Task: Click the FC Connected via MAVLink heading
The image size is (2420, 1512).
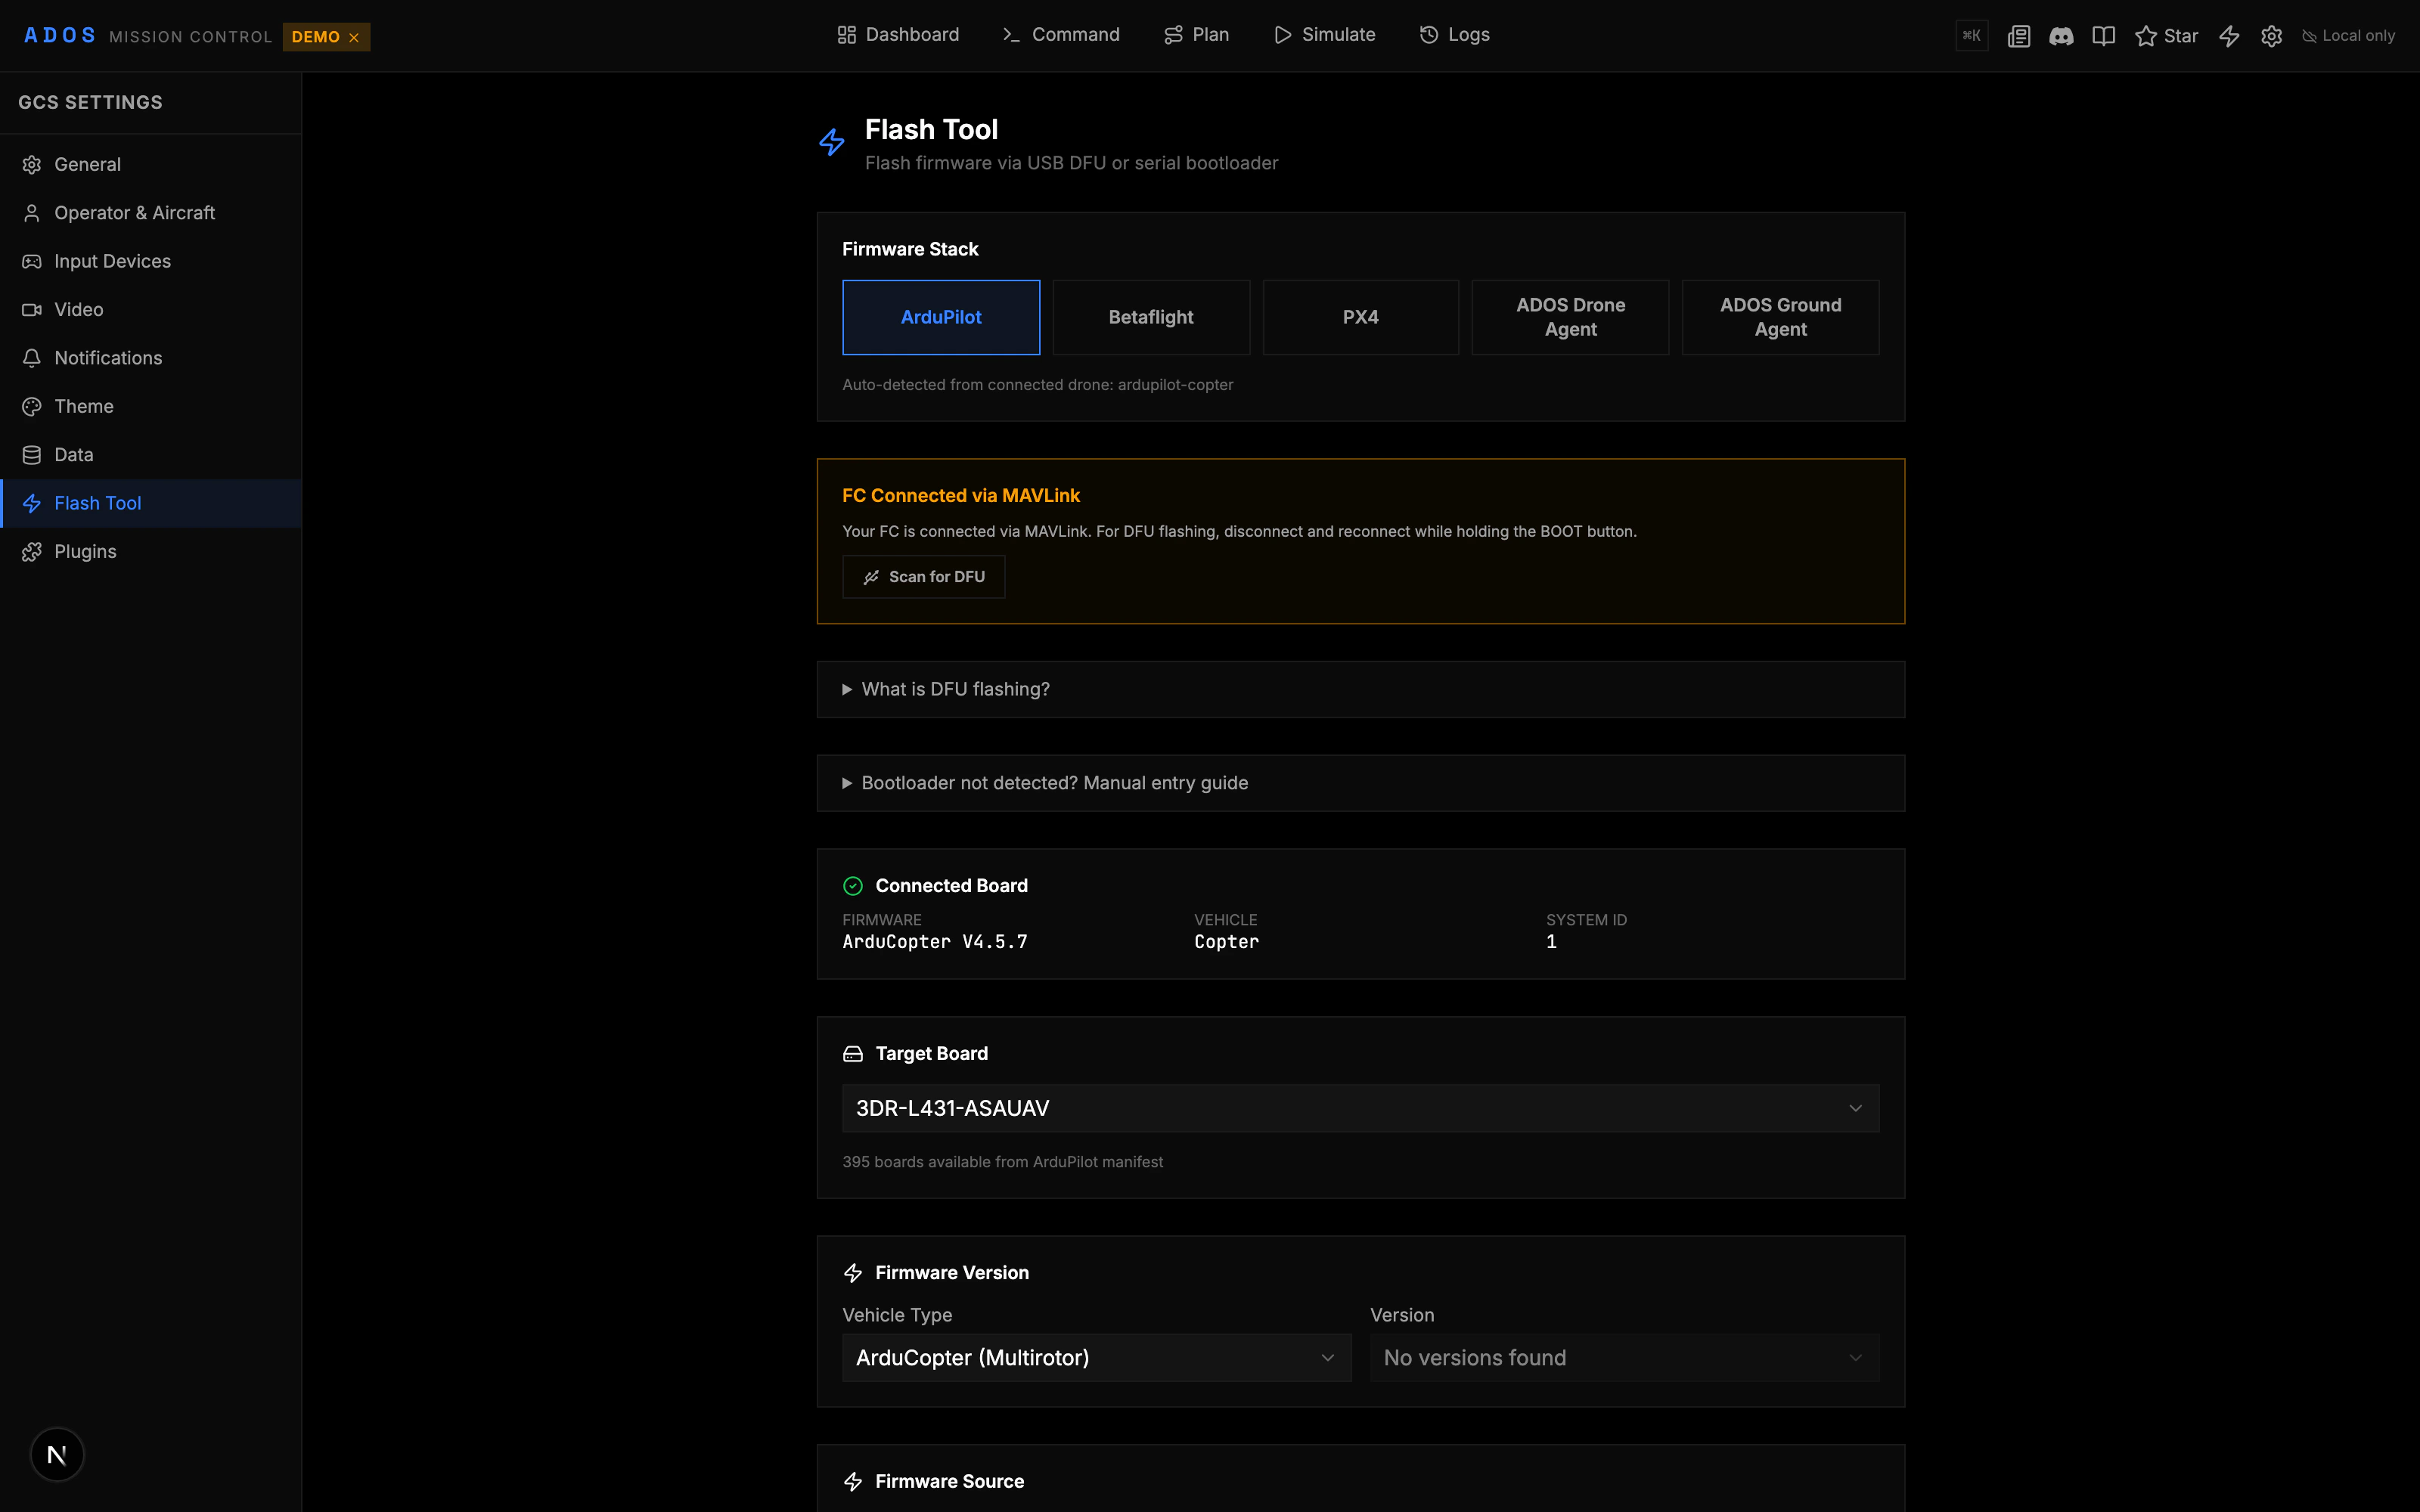Action: click(960, 495)
